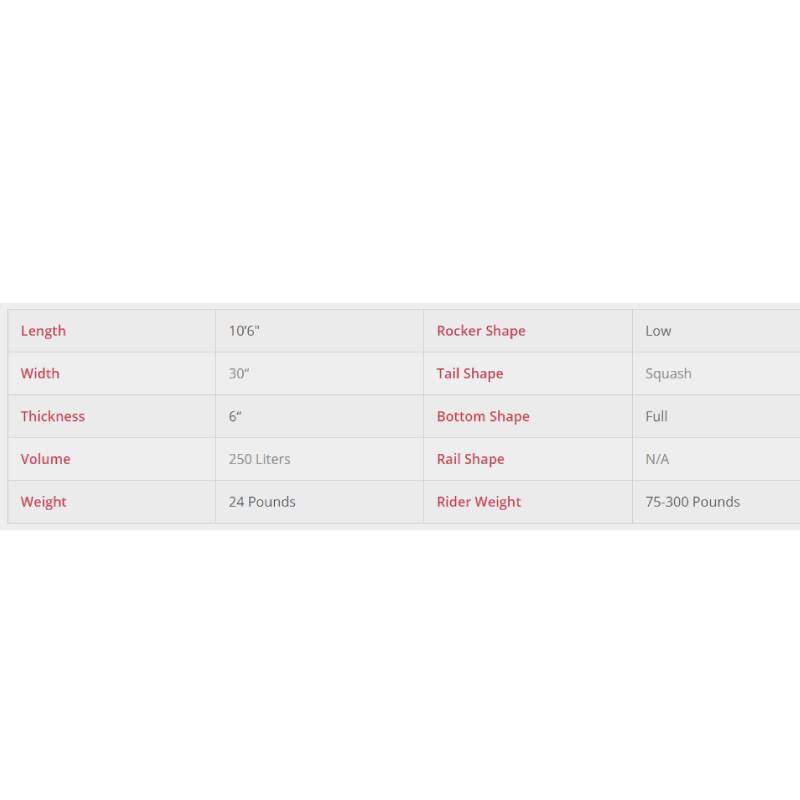Viewport: 800px width, 800px height.
Task: Click the Bottom Shape label
Action: point(483,416)
